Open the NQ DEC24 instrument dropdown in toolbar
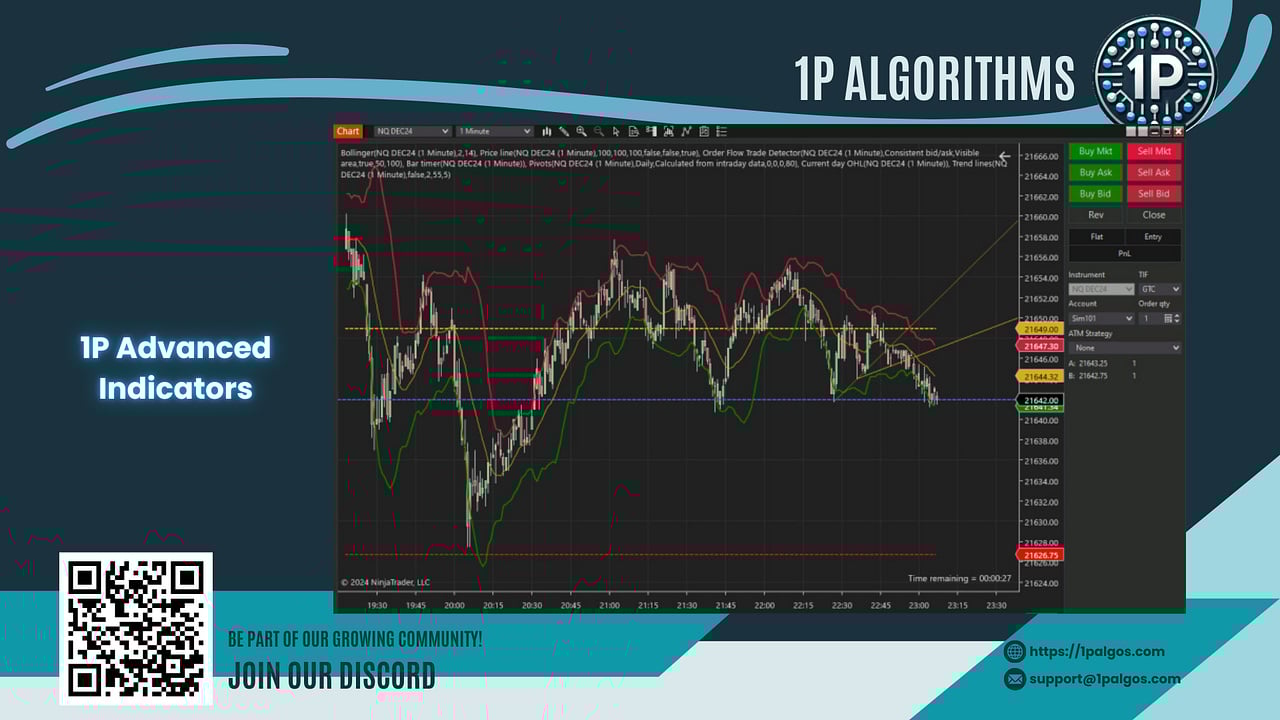 pyautogui.click(x=412, y=131)
